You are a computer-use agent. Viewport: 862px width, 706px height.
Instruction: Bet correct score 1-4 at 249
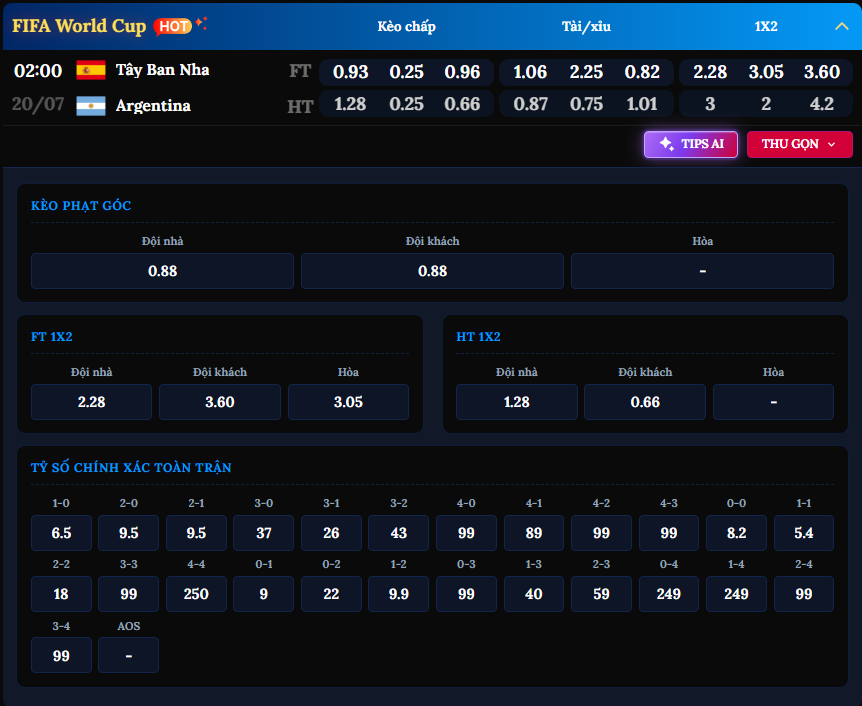[736, 594]
